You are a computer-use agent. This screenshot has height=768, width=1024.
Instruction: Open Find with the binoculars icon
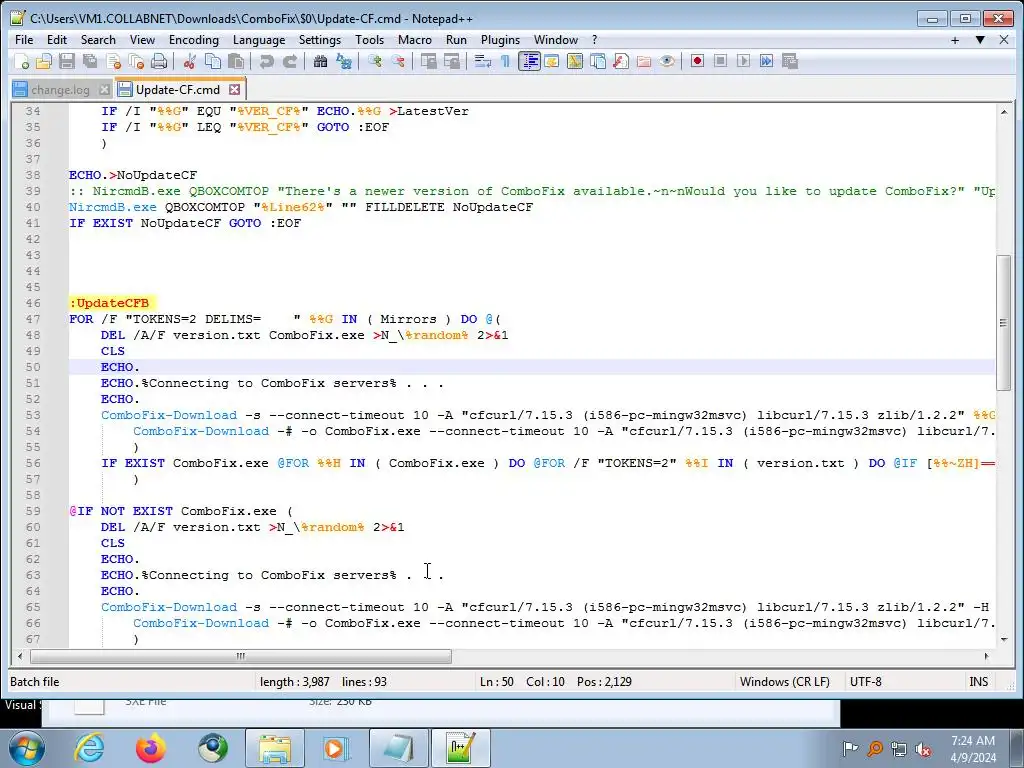point(321,61)
